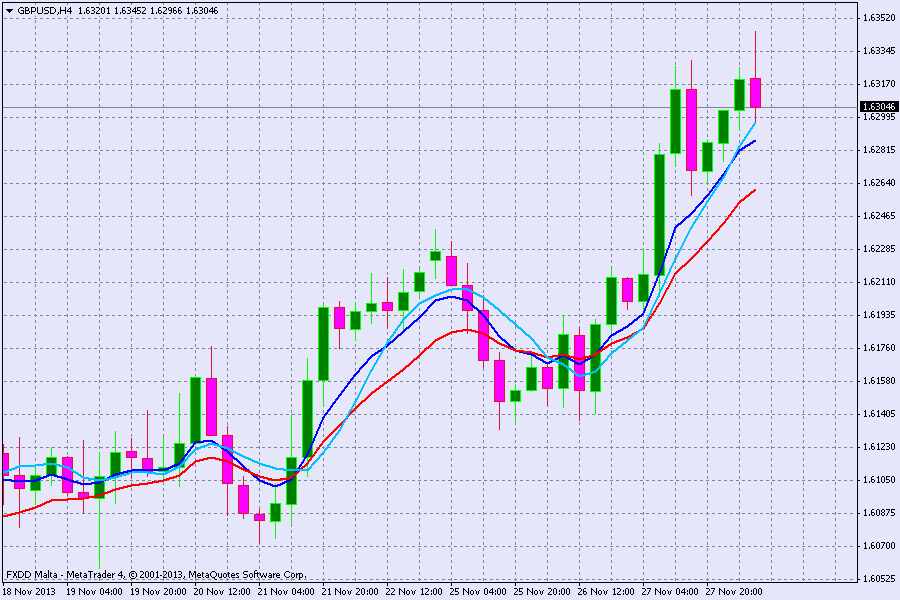The width and height of the screenshot is (900, 600).
Task: Click right end of dark blue moving average
Action: pos(754,141)
